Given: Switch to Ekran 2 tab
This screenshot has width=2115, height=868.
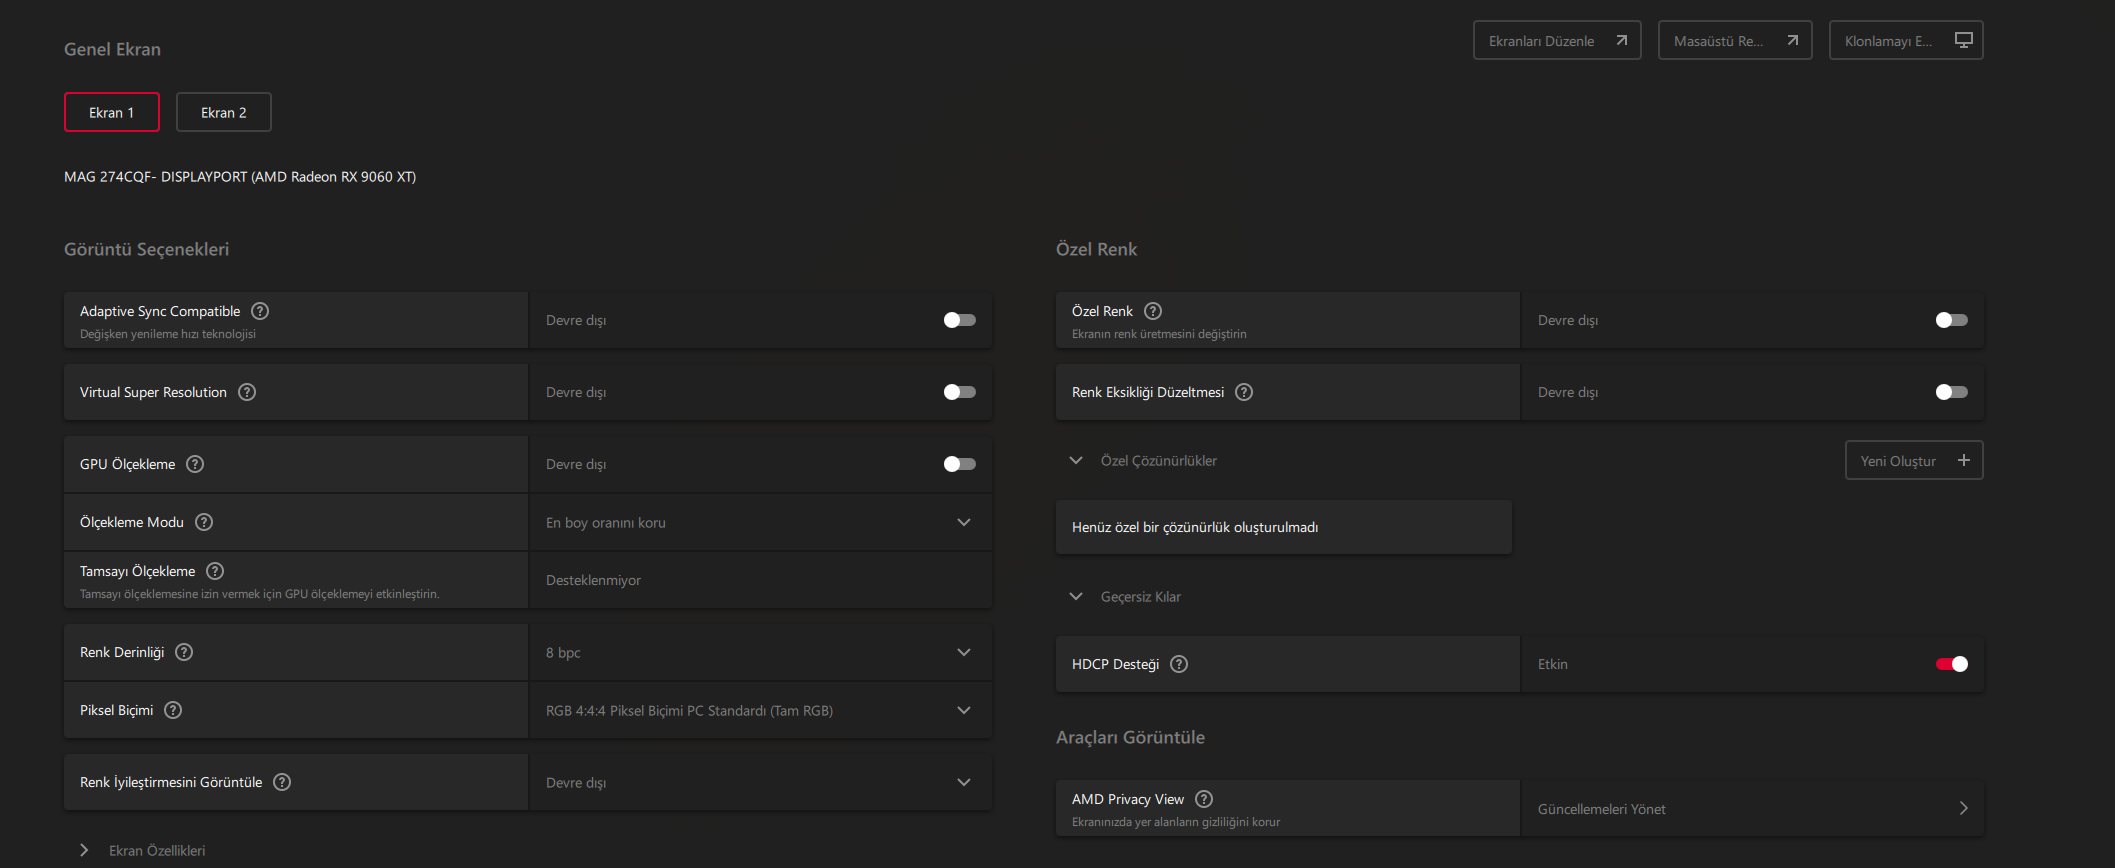Looking at the screenshot, I should (x=224, y=112).
